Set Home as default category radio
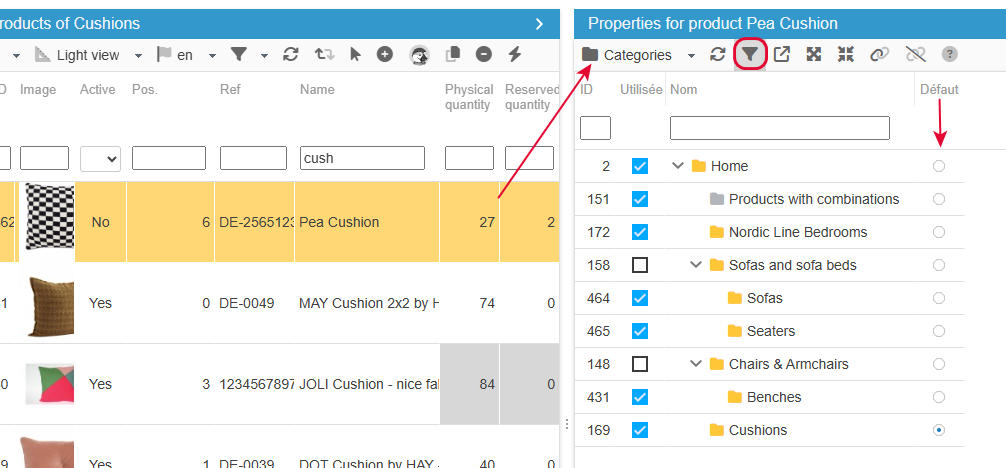The height and width of the screenshot is (468, 1006). tap(939, 166)
